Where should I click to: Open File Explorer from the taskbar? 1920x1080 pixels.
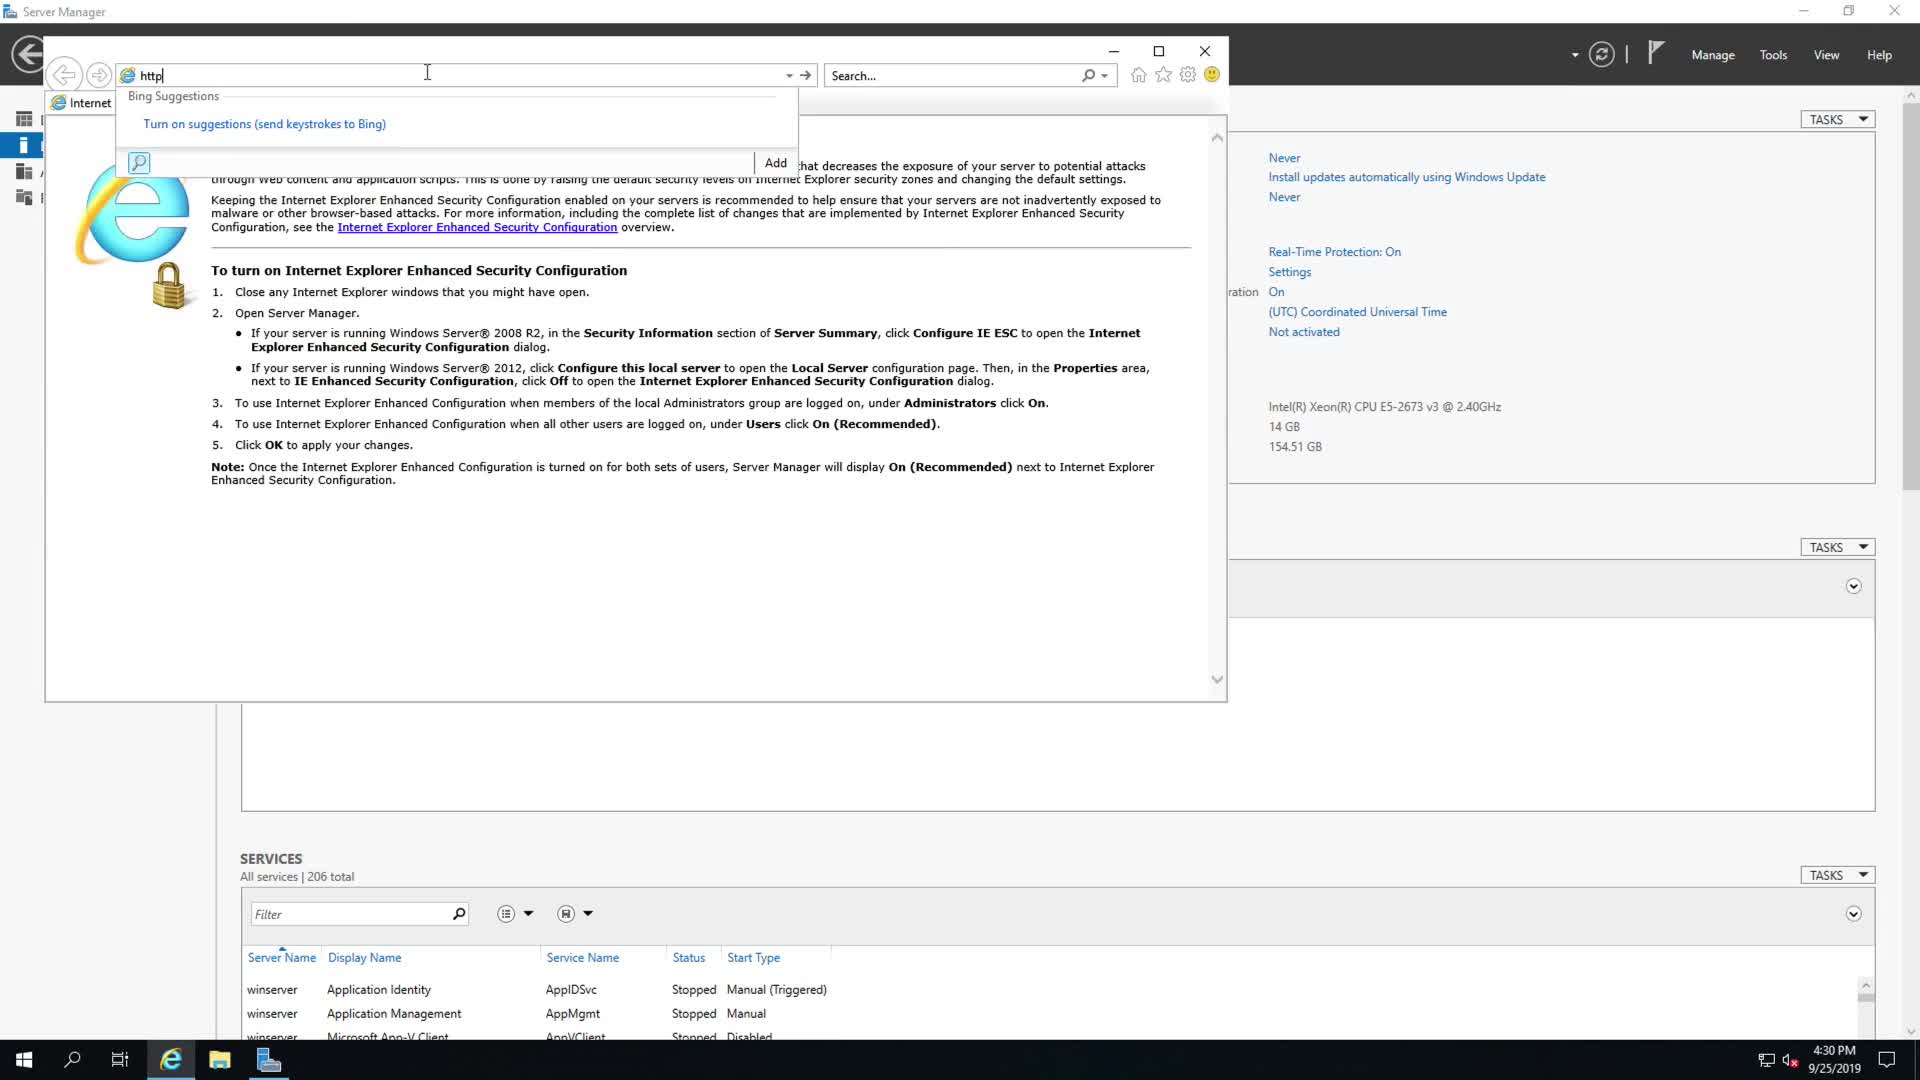click(x=220, y=1060)
